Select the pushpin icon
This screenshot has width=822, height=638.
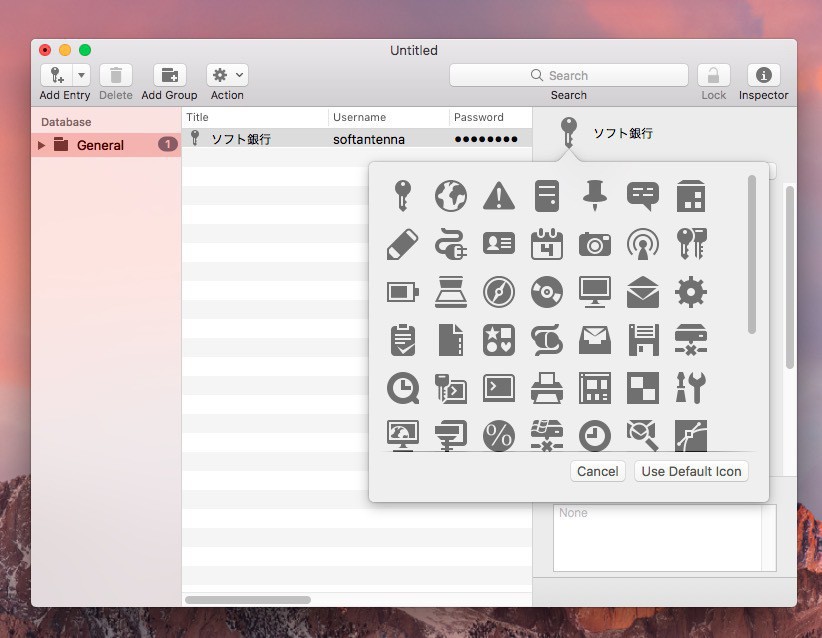(x=595, y=196)
